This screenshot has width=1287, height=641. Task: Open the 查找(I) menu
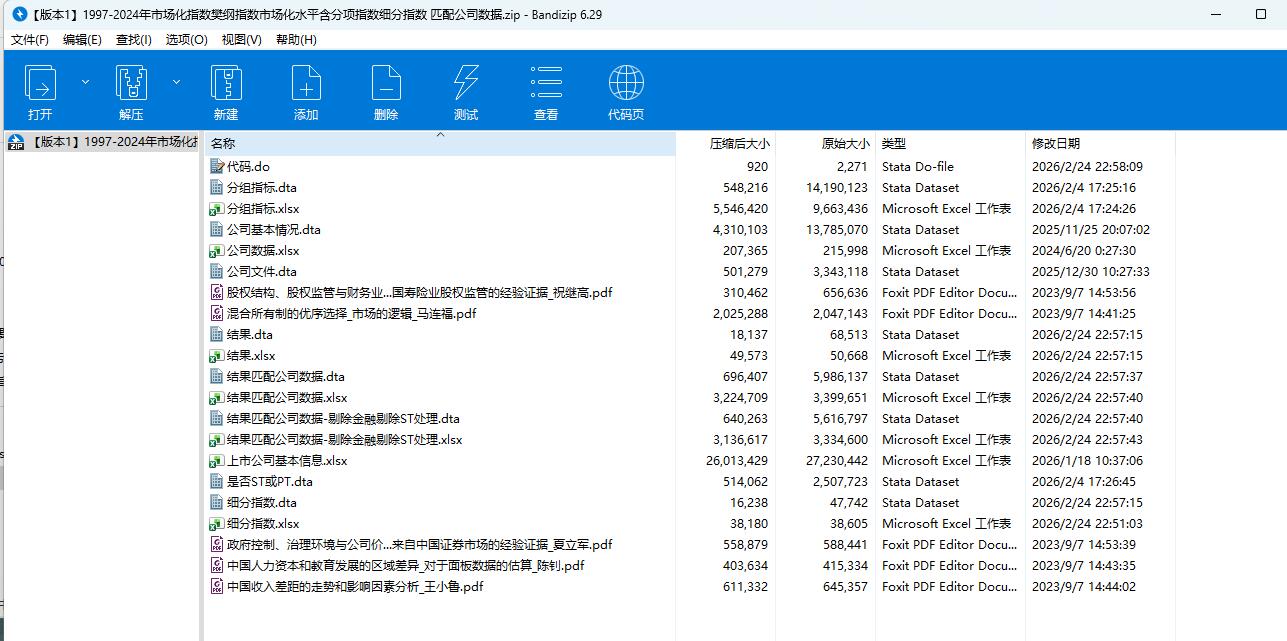click(134, 40)
